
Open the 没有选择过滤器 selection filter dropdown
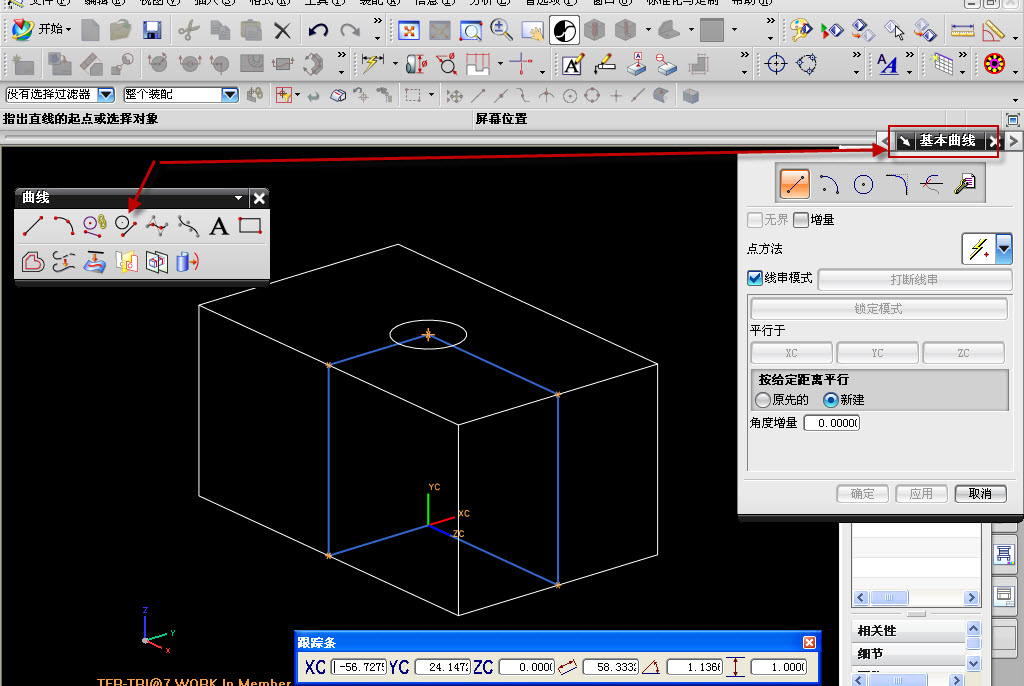tap(106, 95)
